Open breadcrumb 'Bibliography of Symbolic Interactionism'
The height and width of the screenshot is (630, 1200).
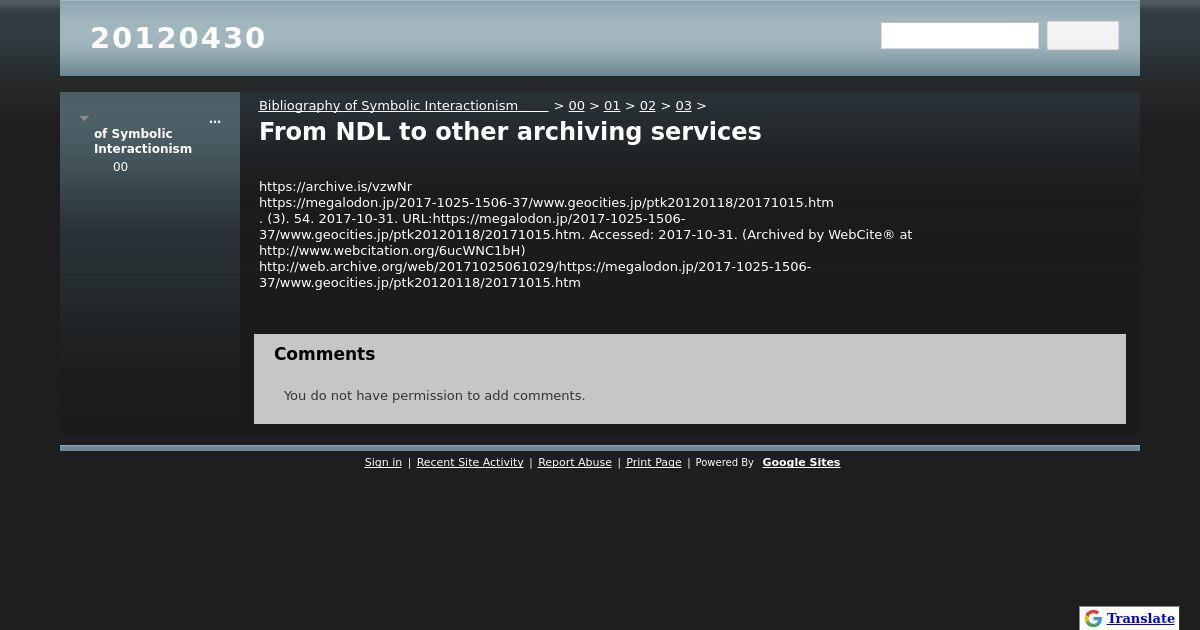[x=403, y=105]
